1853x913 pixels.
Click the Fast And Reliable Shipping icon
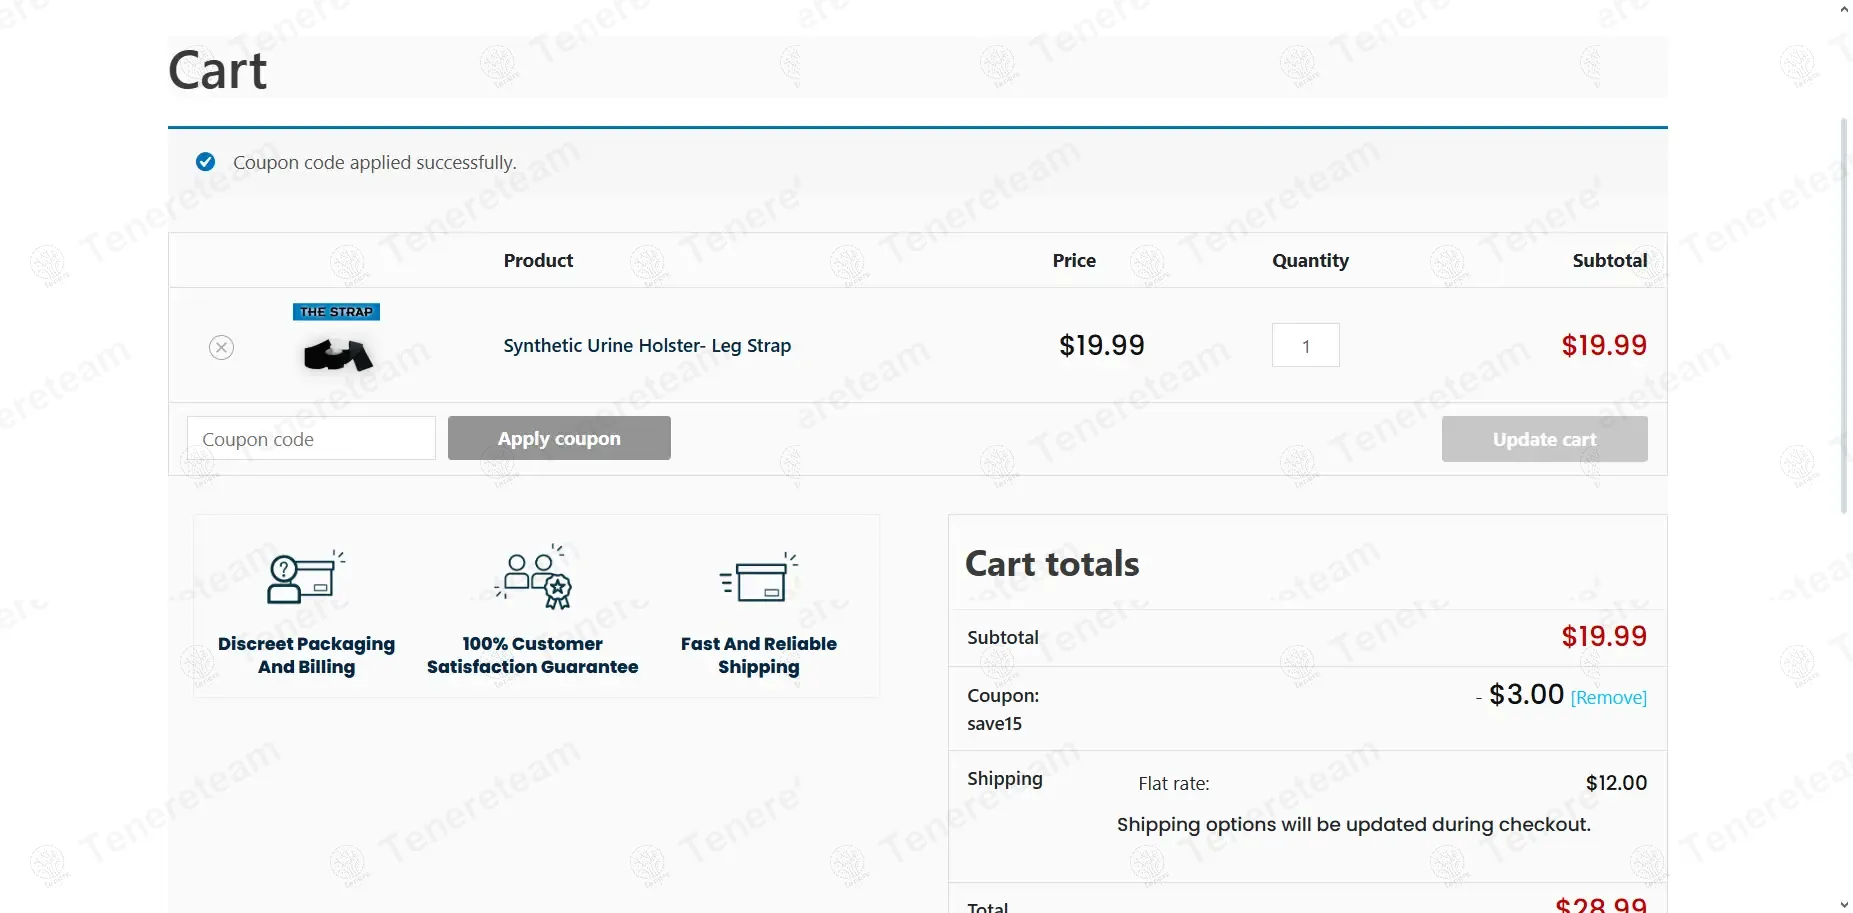(x=759, y=578)
